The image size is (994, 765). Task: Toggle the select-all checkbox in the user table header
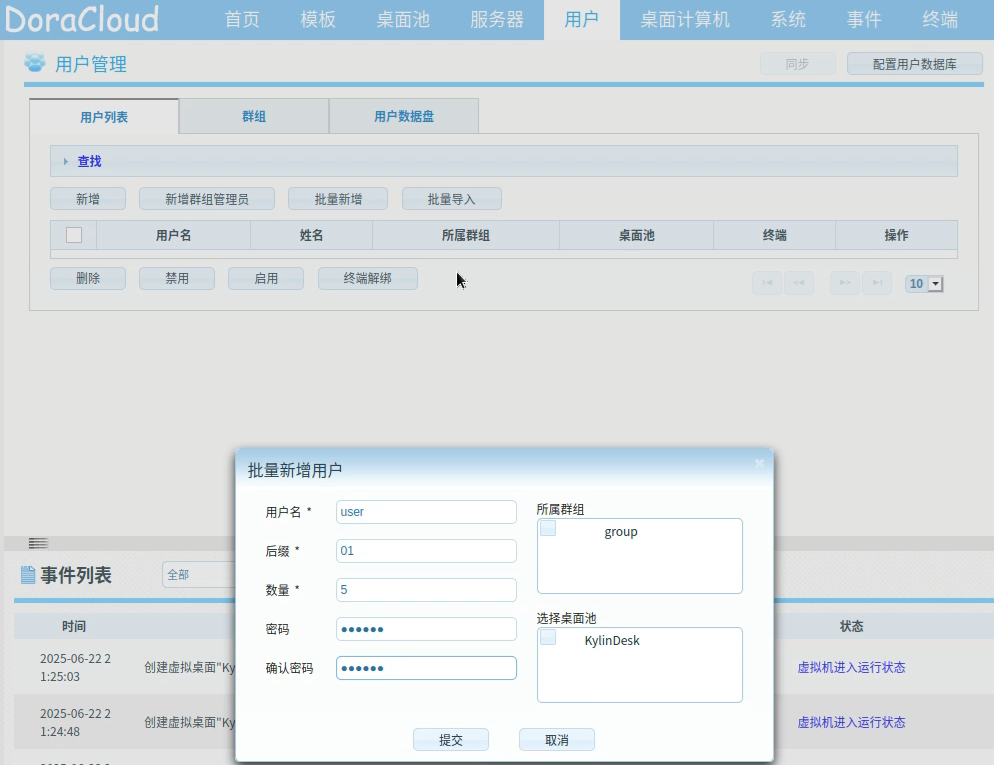[x=71, y=235]
